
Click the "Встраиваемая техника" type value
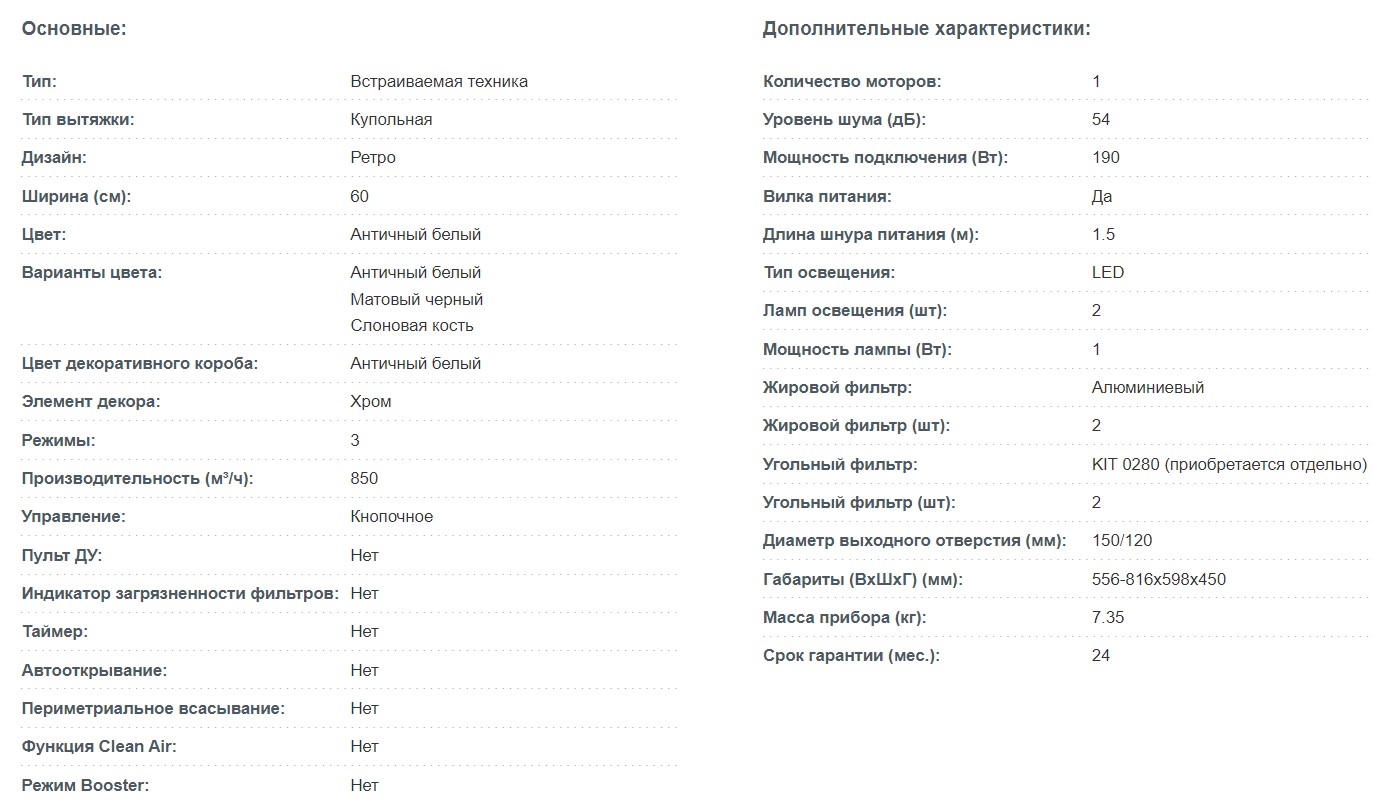coord(439,81)
